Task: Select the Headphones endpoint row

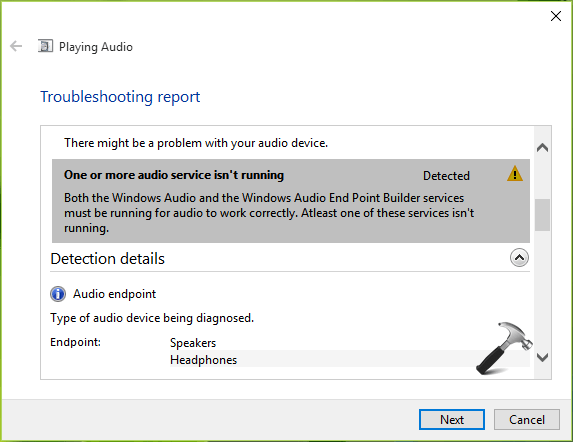Action: pyautogui.click(x=350, y=359)
